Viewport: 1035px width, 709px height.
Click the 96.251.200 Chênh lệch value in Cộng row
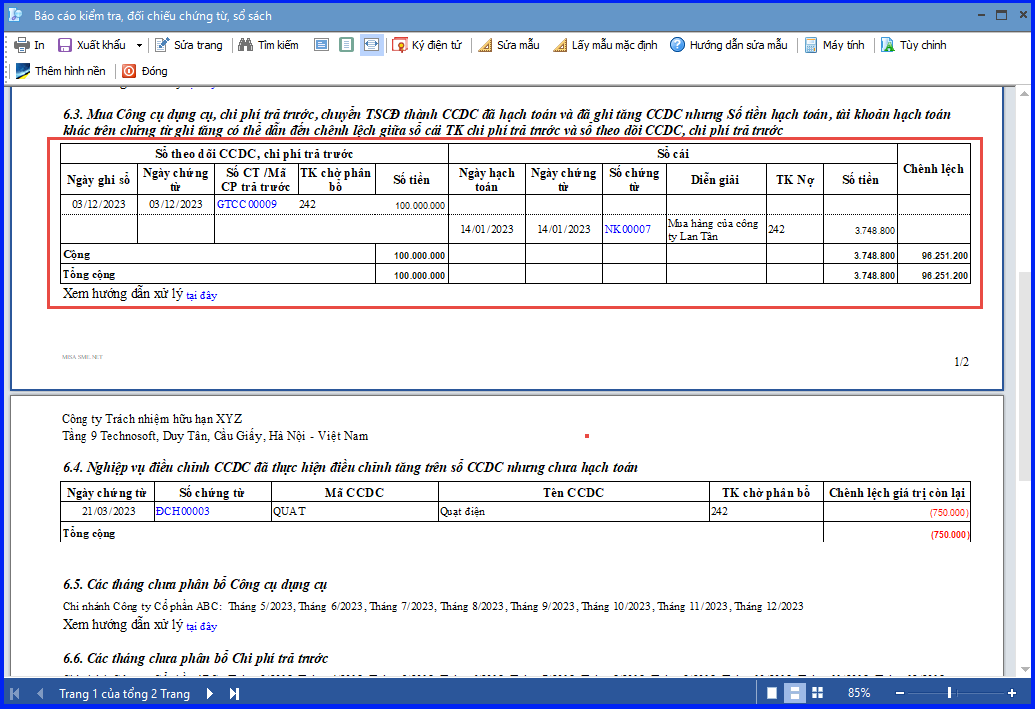[x=945, y=255]
